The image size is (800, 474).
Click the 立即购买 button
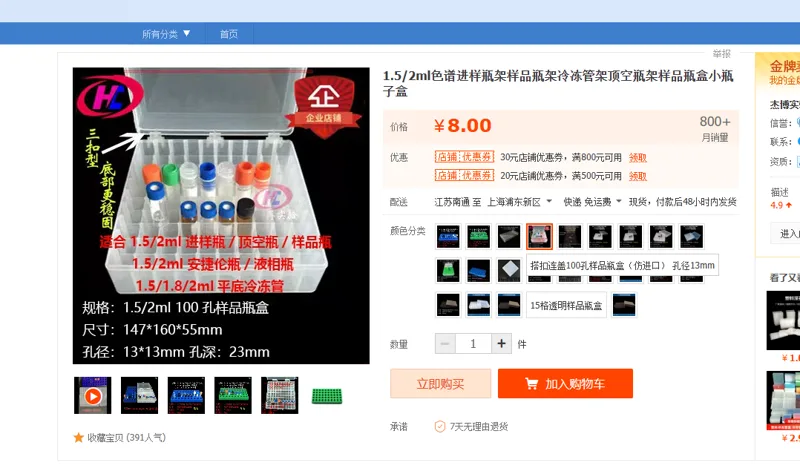click(440, 384)
